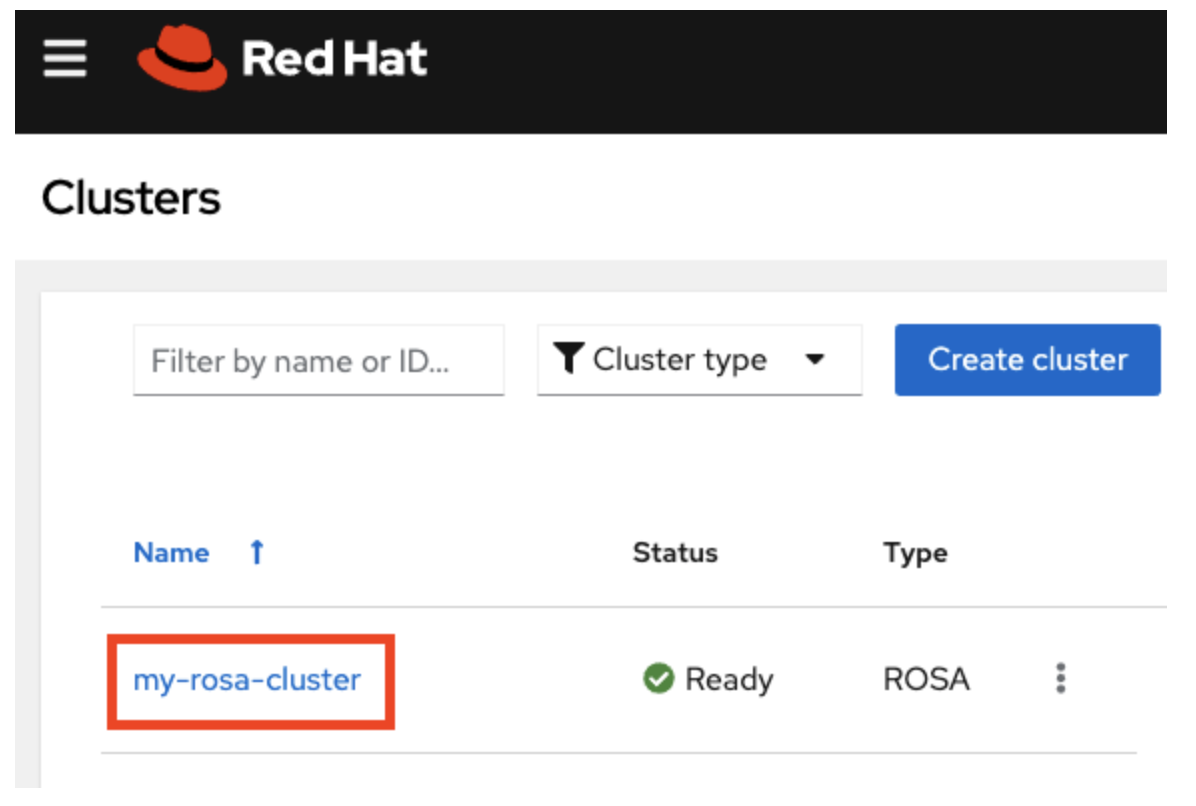
Task: Click the Red Hat wordmark text
Action: [334, 59]
